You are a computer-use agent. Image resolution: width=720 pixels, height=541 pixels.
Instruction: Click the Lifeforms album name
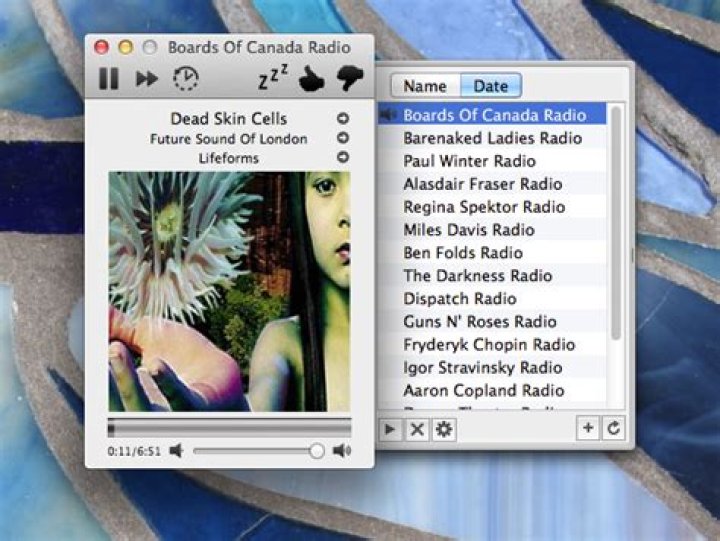point(229,158)
